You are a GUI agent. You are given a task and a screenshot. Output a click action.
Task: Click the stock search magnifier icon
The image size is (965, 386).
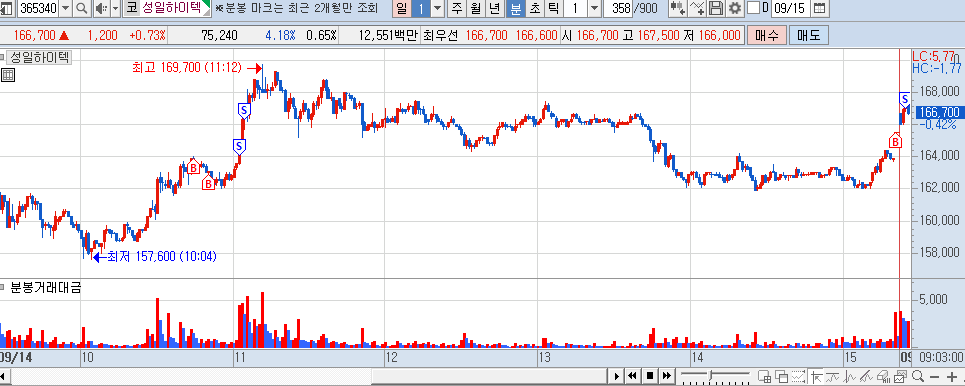(x=82, y=8)
